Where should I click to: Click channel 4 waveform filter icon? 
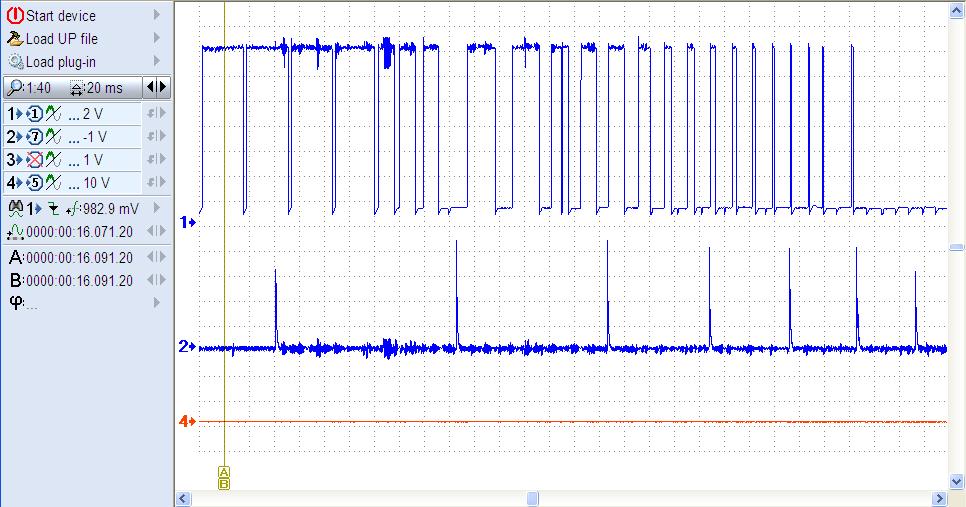54,182
